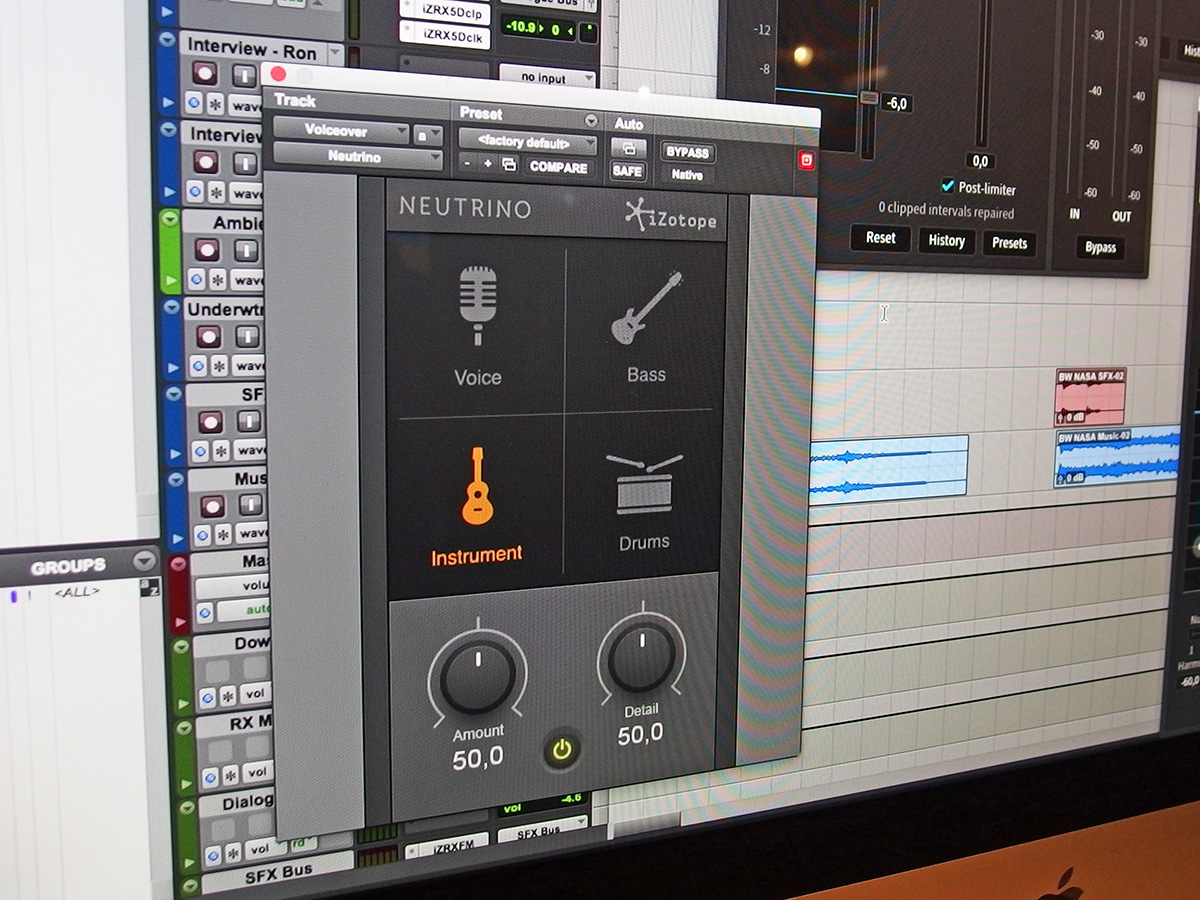Open History in the RX De-clip window
Viewport: 1200px width, 900px height.
coord(946,240)
